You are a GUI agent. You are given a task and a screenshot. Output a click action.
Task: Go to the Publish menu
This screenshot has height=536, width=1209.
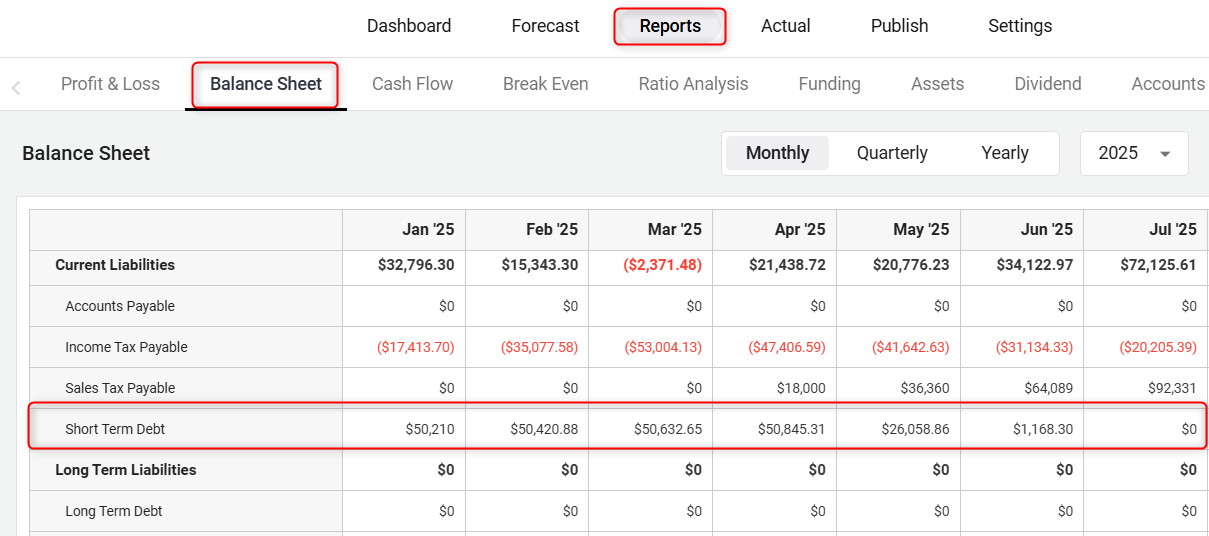click(x=900, y=26)
